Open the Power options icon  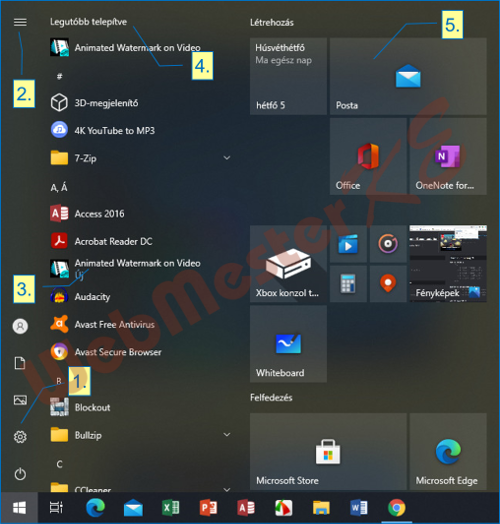(x=20, y=474)
